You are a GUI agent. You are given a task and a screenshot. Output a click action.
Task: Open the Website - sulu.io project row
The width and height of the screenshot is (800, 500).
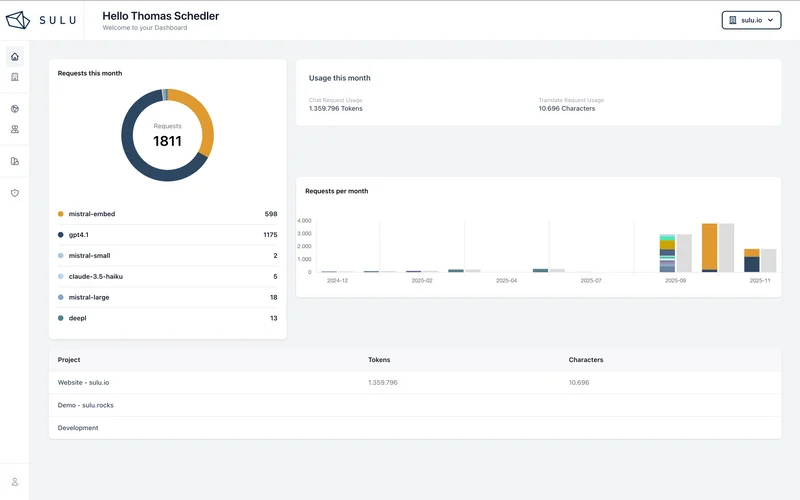tap(415, 383)
